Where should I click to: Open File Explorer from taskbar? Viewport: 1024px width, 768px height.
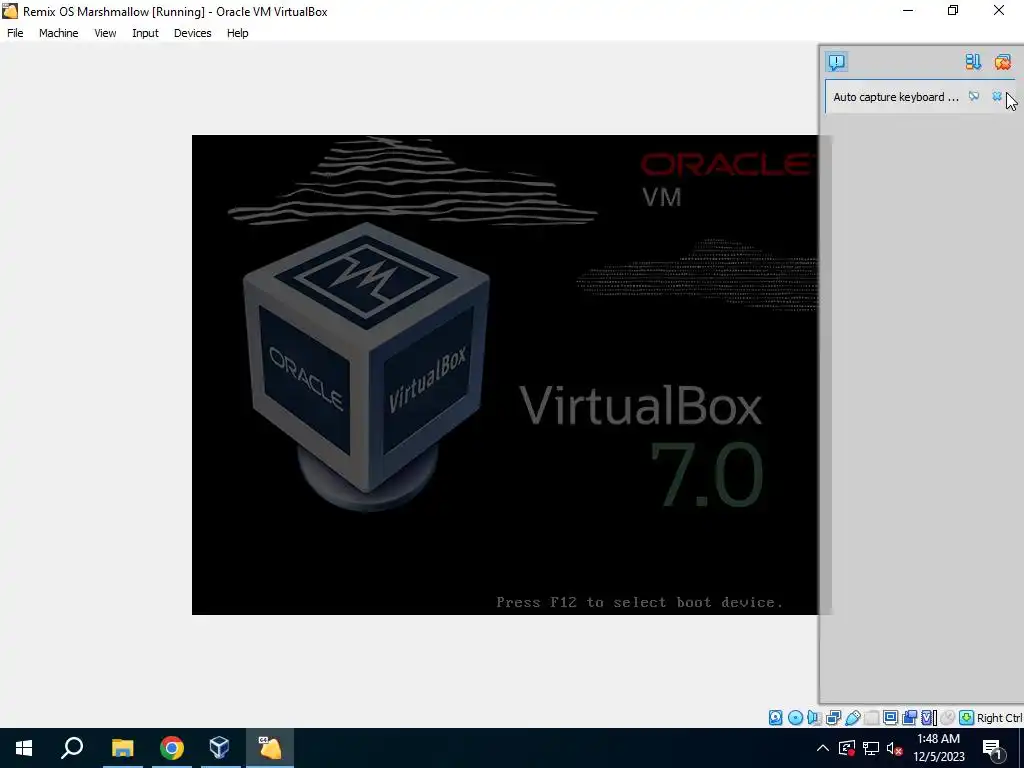click(x=122, y=748)
